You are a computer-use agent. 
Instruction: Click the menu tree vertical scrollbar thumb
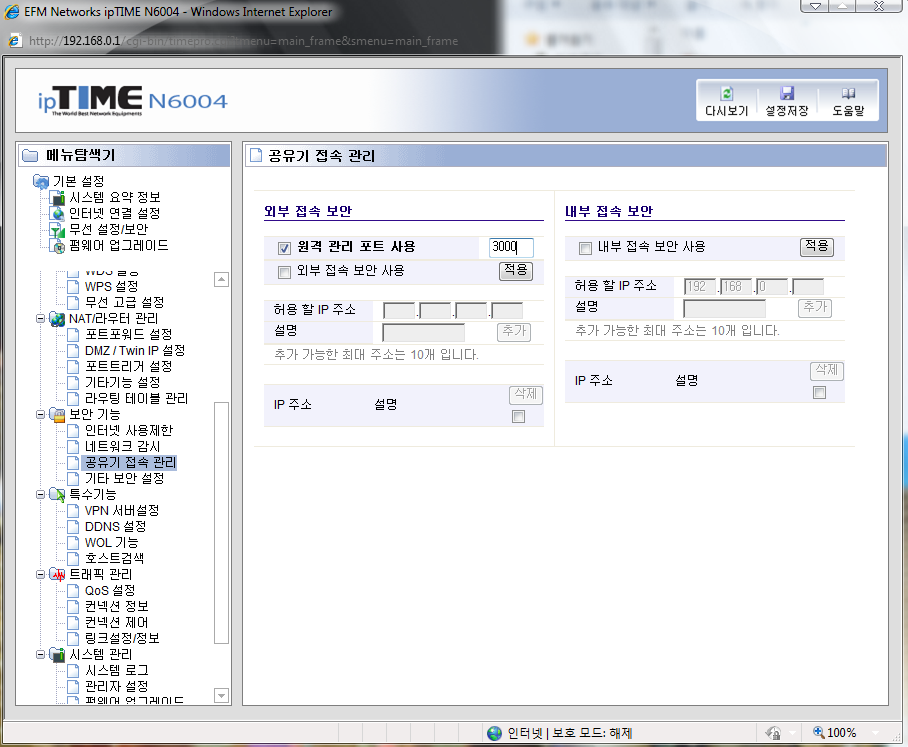(221, 522)
